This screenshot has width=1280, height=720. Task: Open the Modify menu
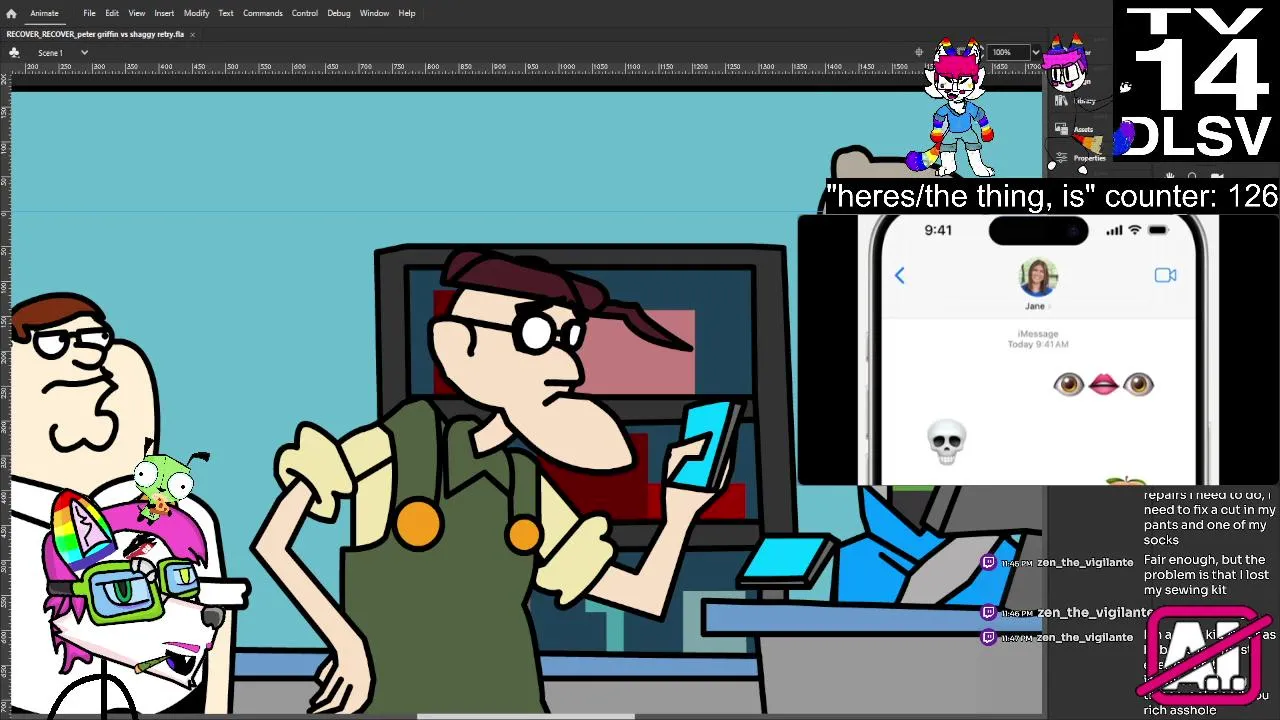click(x=196, y=13)
